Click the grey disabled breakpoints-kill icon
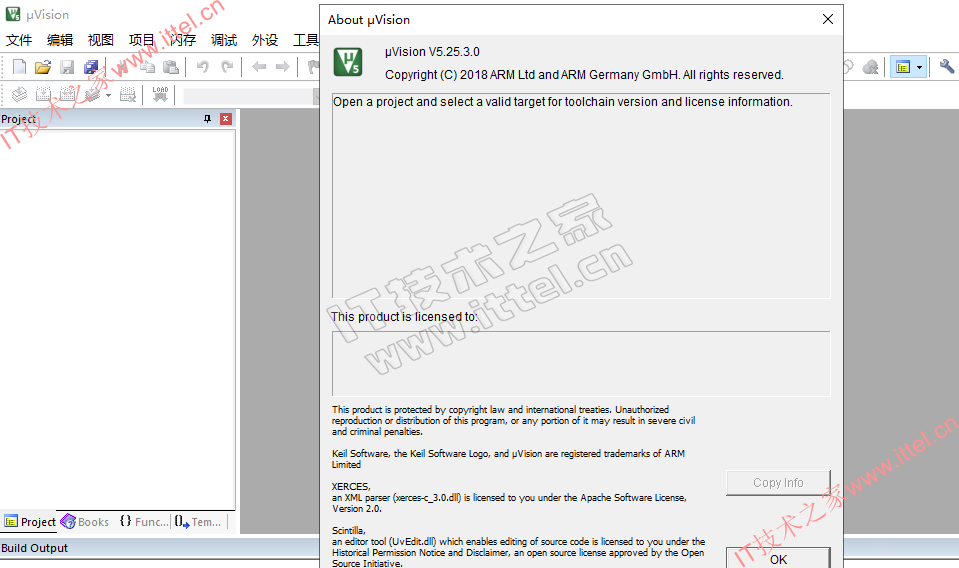The image size is (959, 568). [x=870, y=67]
